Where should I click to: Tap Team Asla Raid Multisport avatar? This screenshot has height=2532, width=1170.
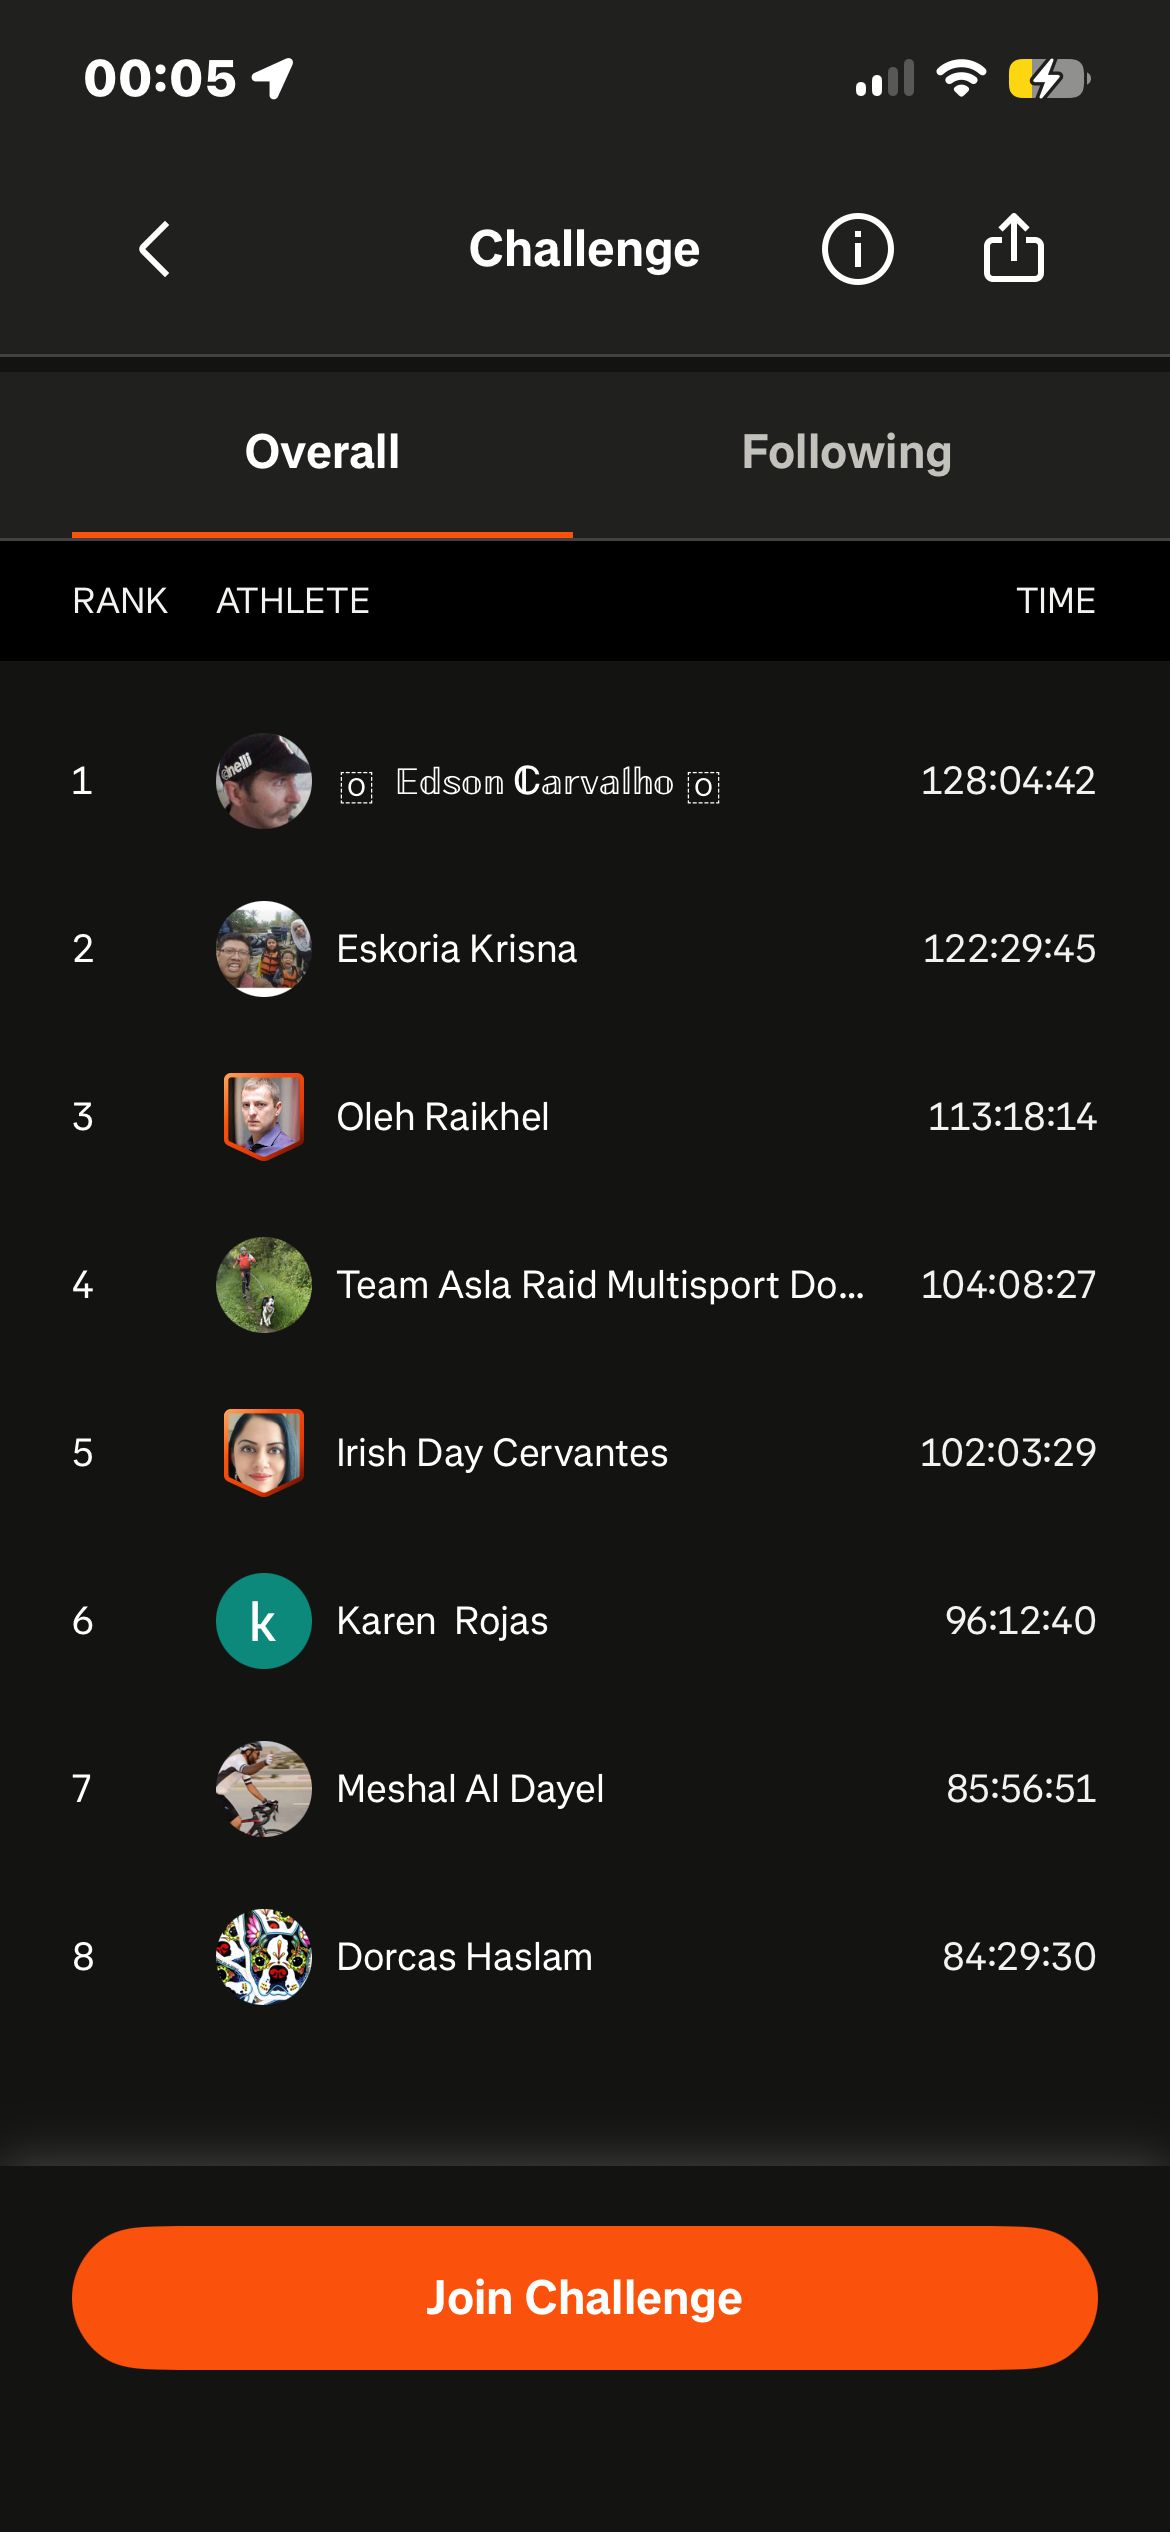[264, 1285]
